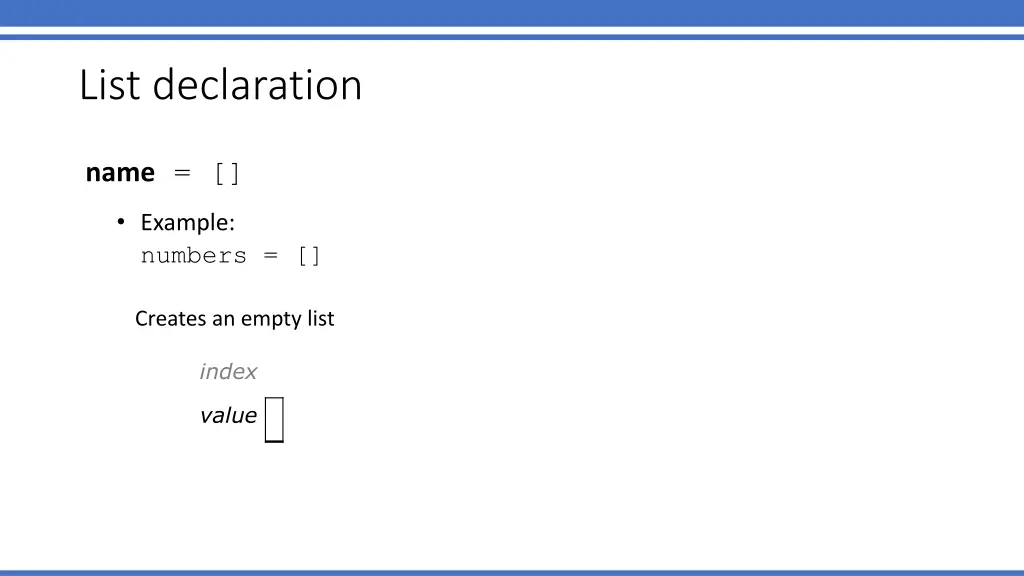Click the word "an" in the caption
The height and width of the screenshot is (576, 1024).
pos(223,320)
